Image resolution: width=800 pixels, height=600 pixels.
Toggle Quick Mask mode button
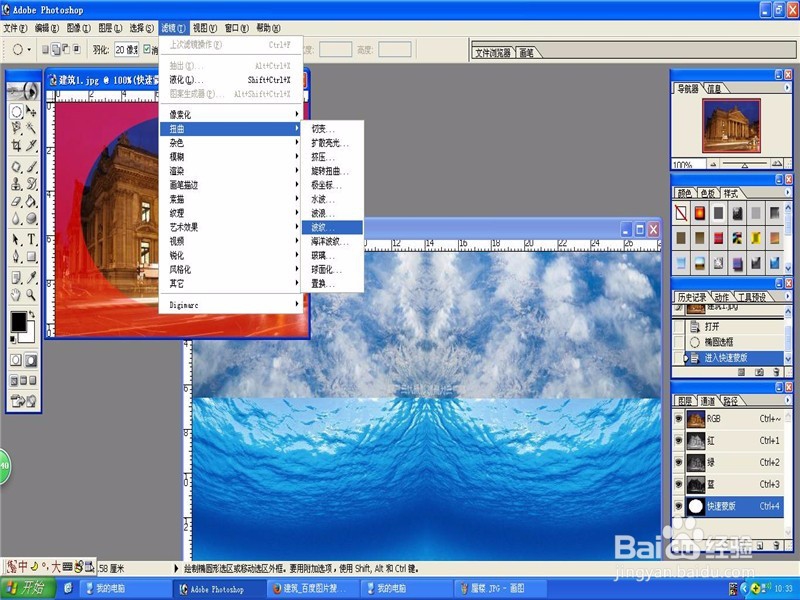click(x=31, y=360)
